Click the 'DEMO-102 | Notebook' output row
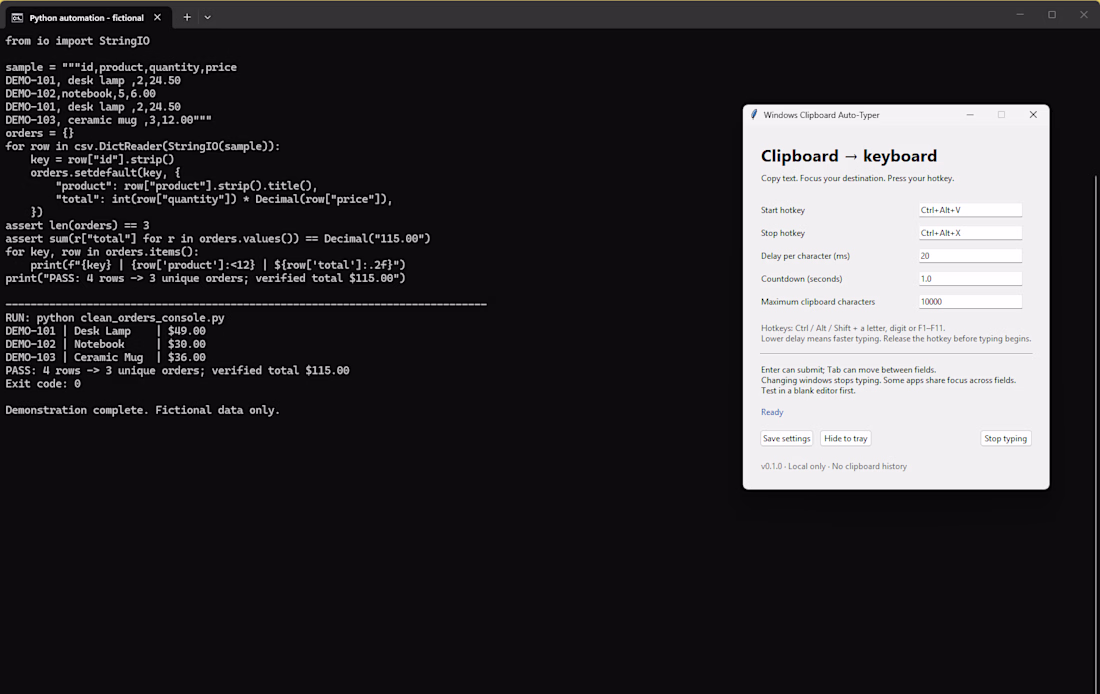Viewport: 1100px width, 694px height. tap(105, 345)
